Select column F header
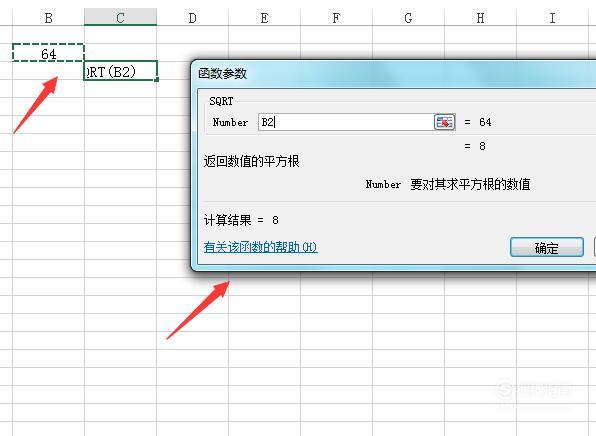The height and width of the screenshot is (436, 596). click(x=336, y=17)
